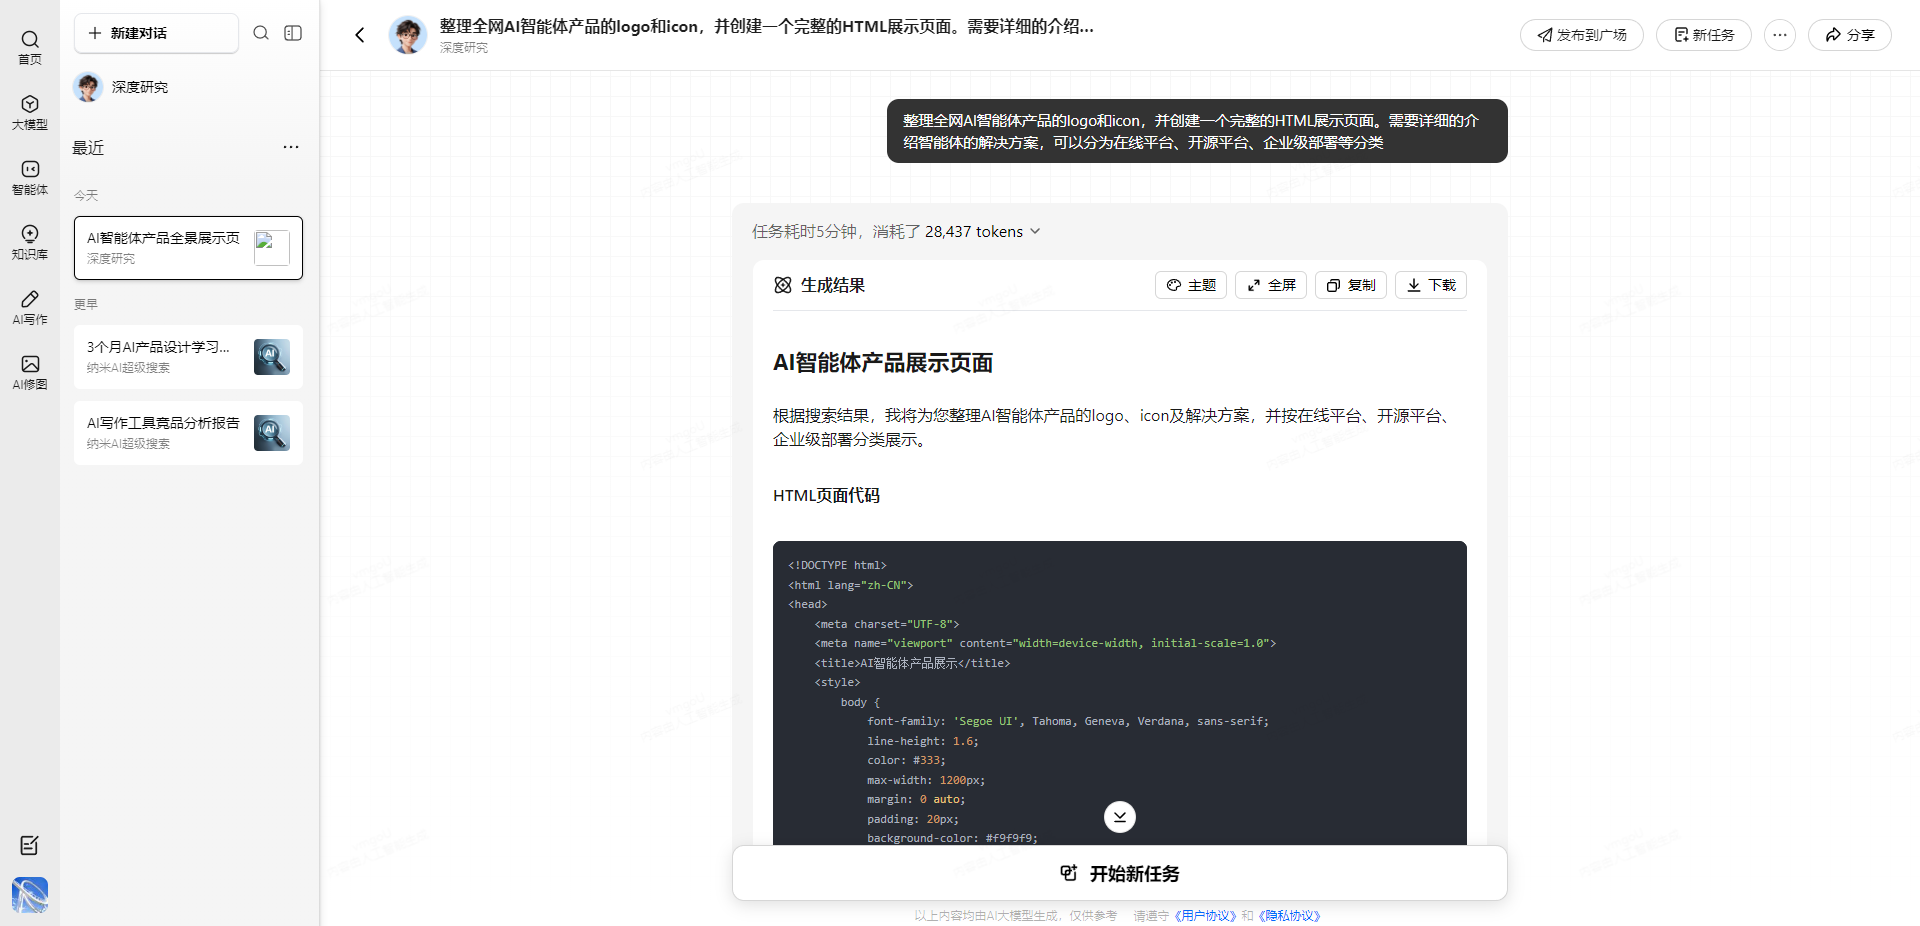The image size is (1920, 926).
Task: Open the top-right ellipsis more menu
Action: click(x=1779, y=35)
